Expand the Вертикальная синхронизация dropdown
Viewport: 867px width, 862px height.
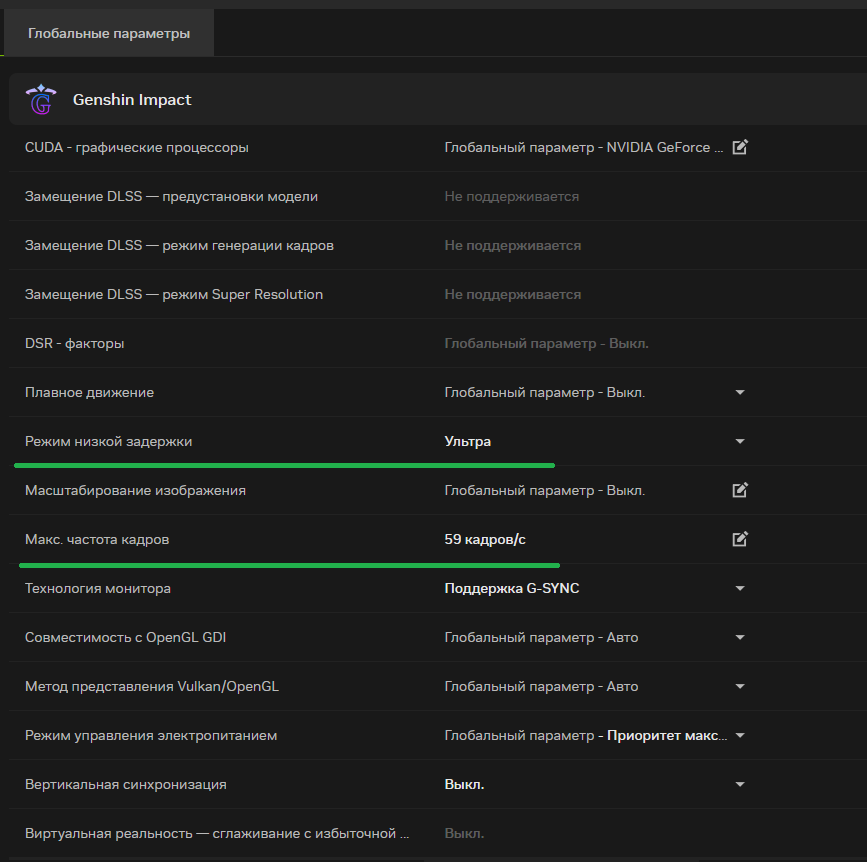point(740,785)
